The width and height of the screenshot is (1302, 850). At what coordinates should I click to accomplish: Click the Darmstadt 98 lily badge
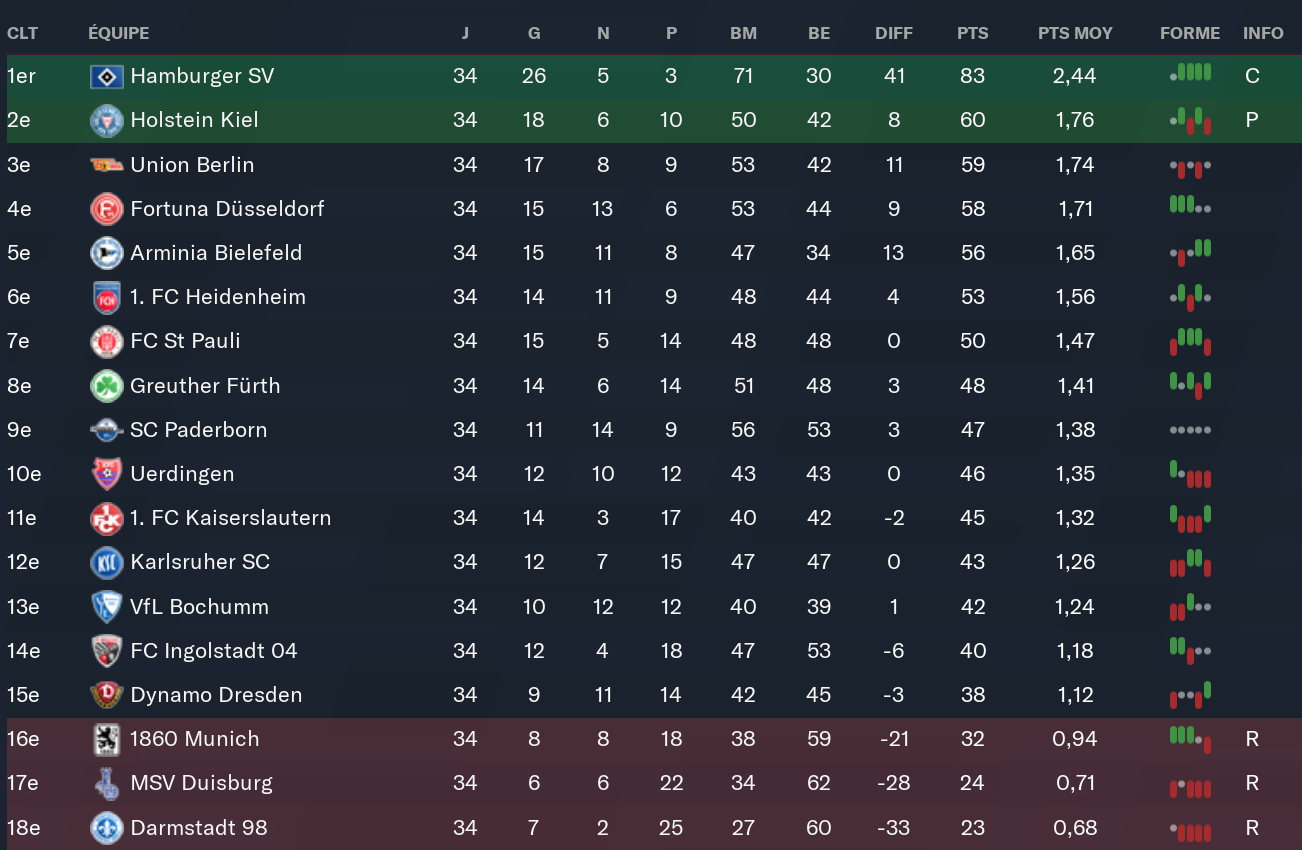(106, 828)
